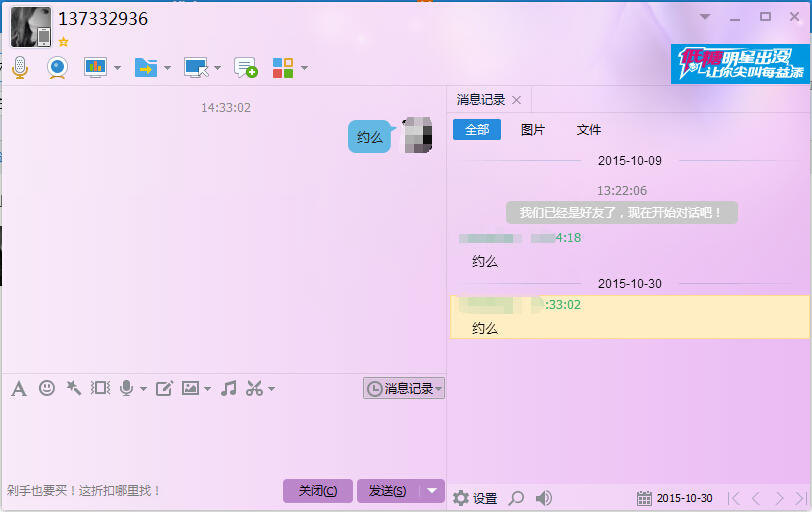The width and height of the screenshot is (812, 512).
Task: Go to previous page of history
Action: 756,498
